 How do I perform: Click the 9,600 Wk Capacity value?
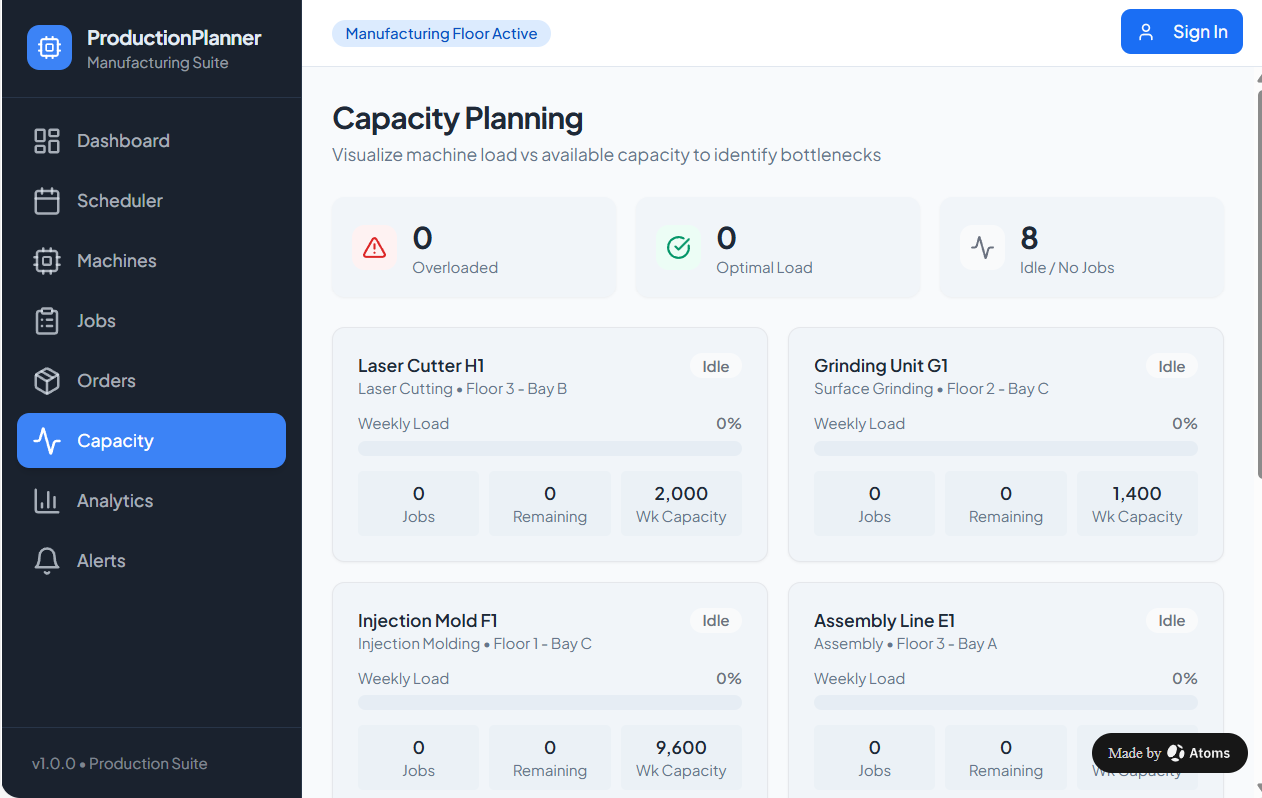coord(681,748)
